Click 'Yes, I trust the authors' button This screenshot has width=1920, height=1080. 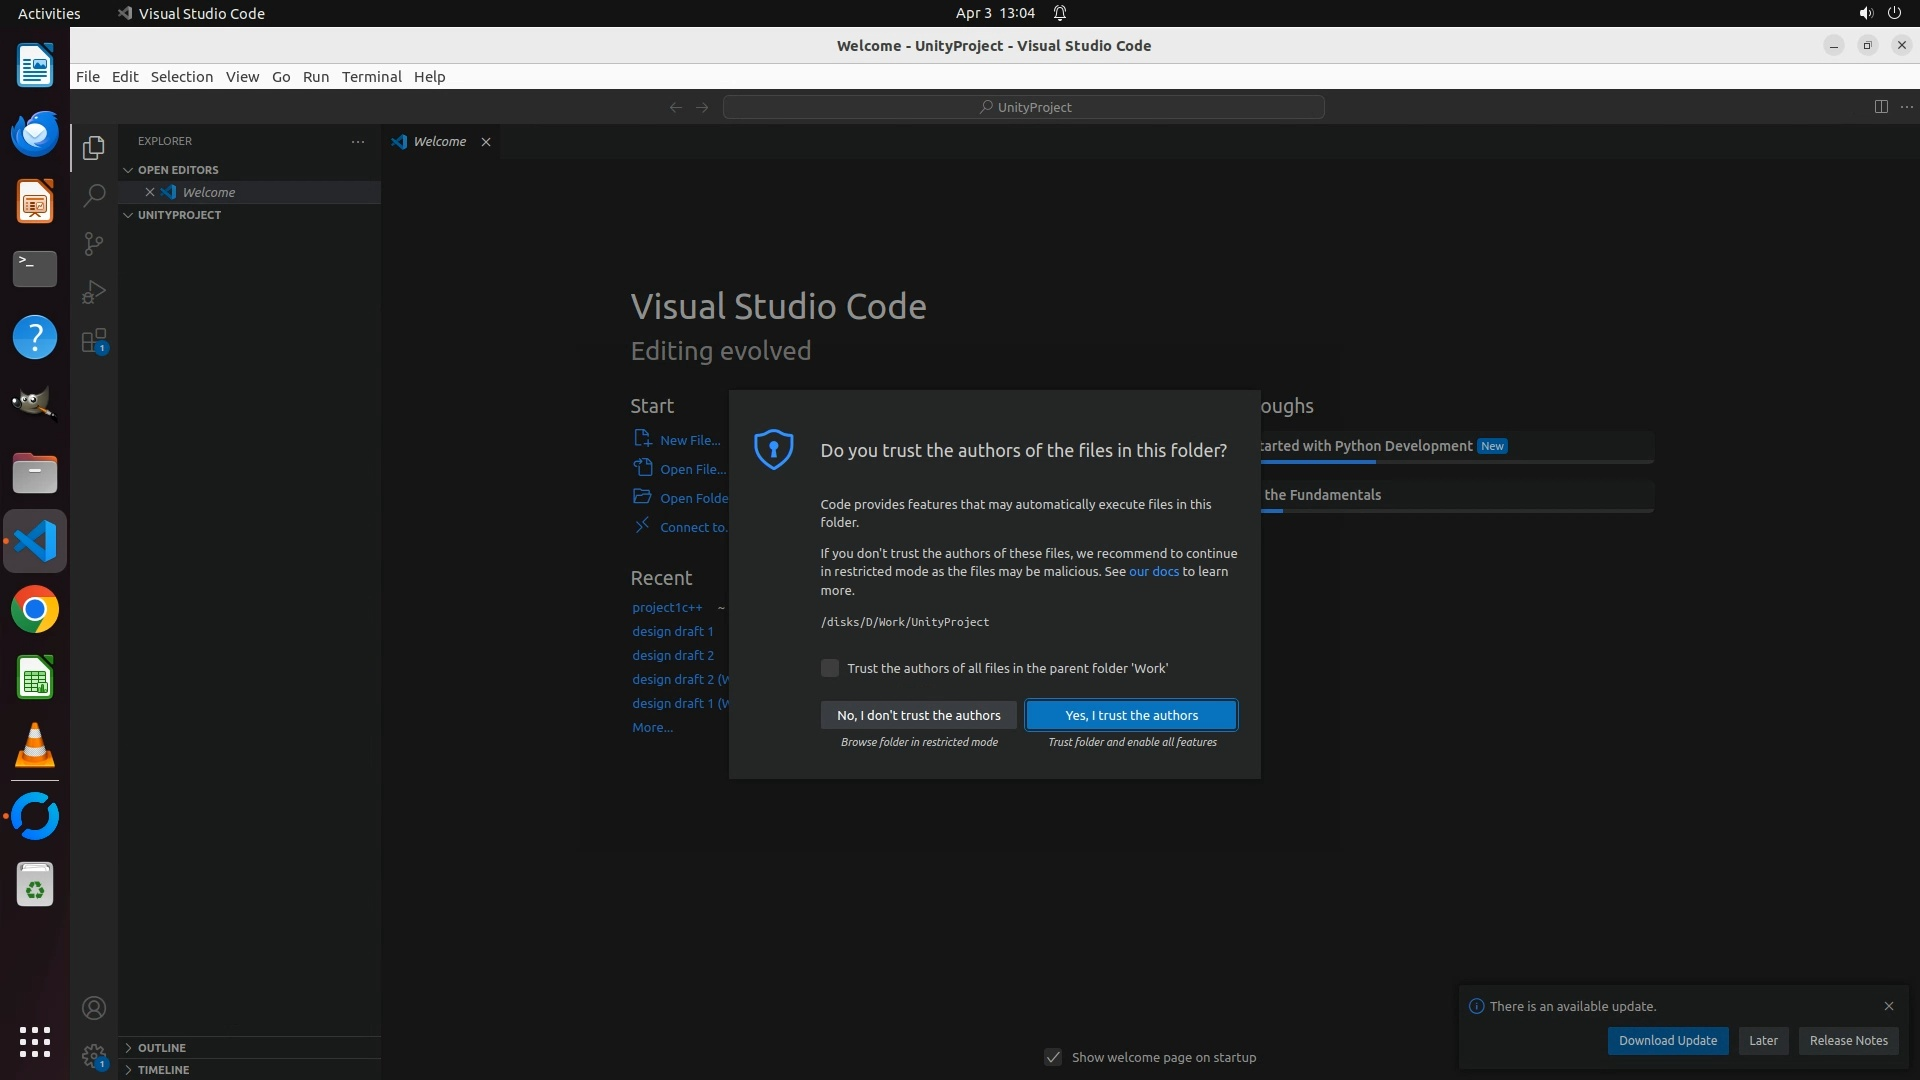coord(1131,715)
